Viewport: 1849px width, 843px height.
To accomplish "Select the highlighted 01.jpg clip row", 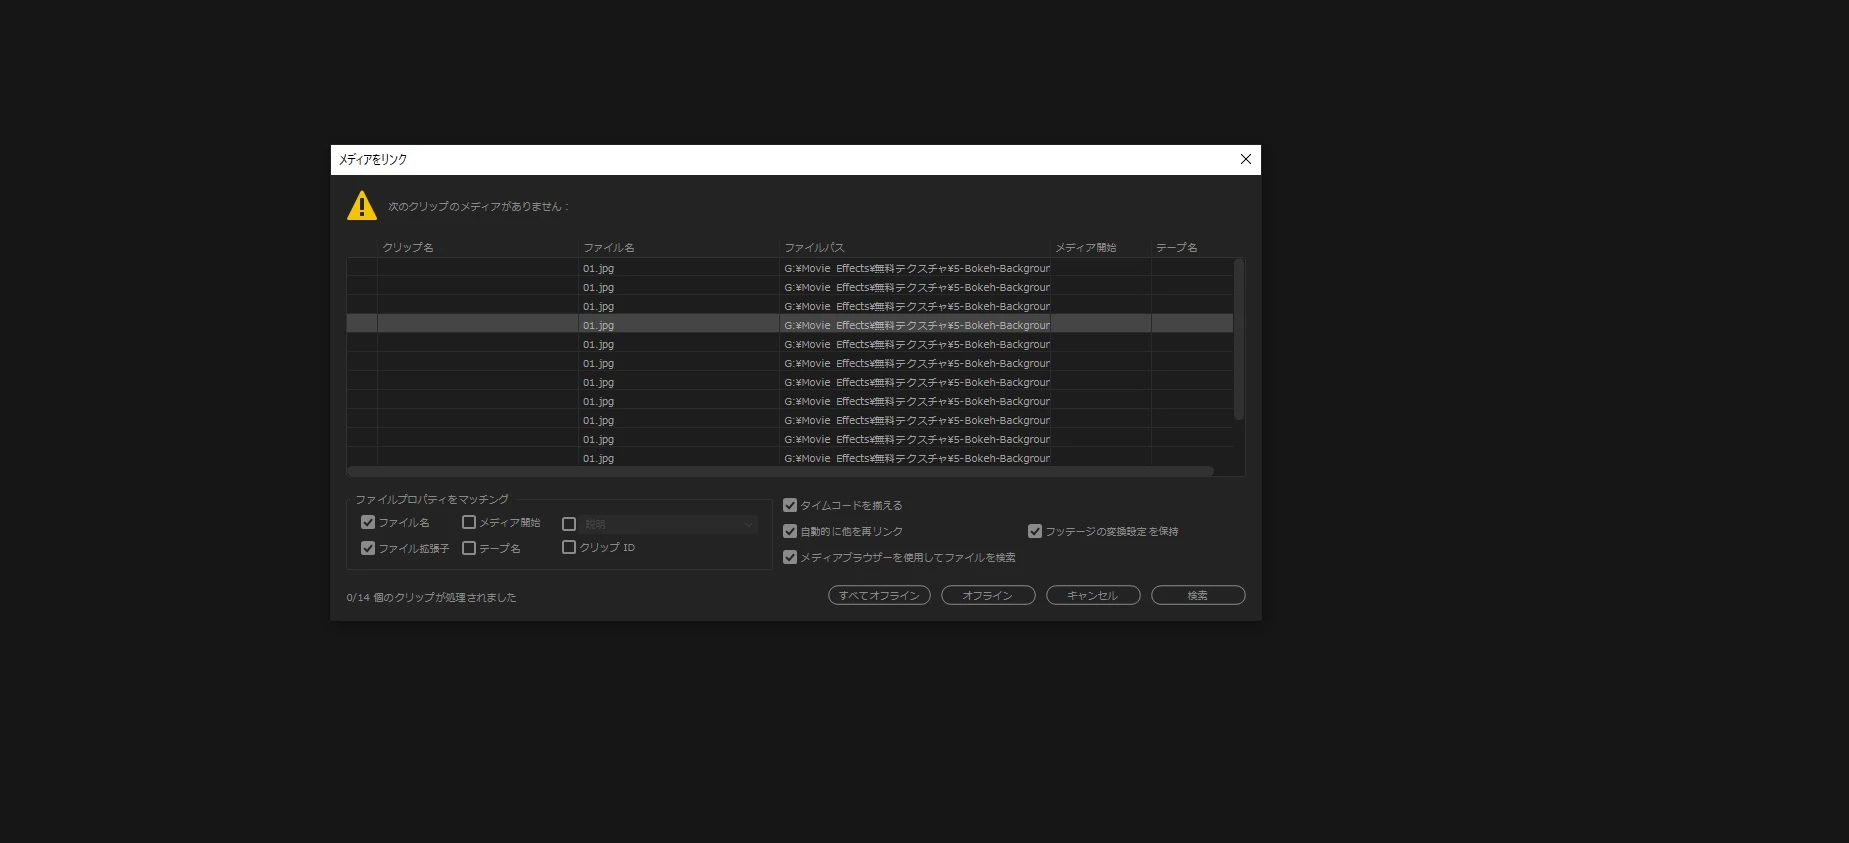I will (x=790, y=325).
